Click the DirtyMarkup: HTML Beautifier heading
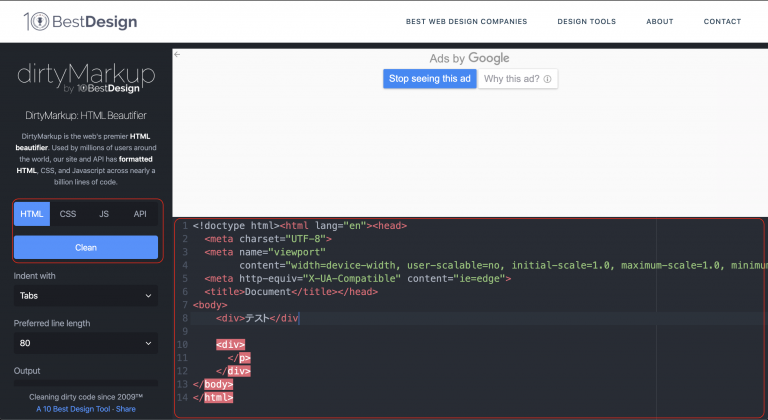The width and height of the screenshot is (768, 420). pos(86,116)
